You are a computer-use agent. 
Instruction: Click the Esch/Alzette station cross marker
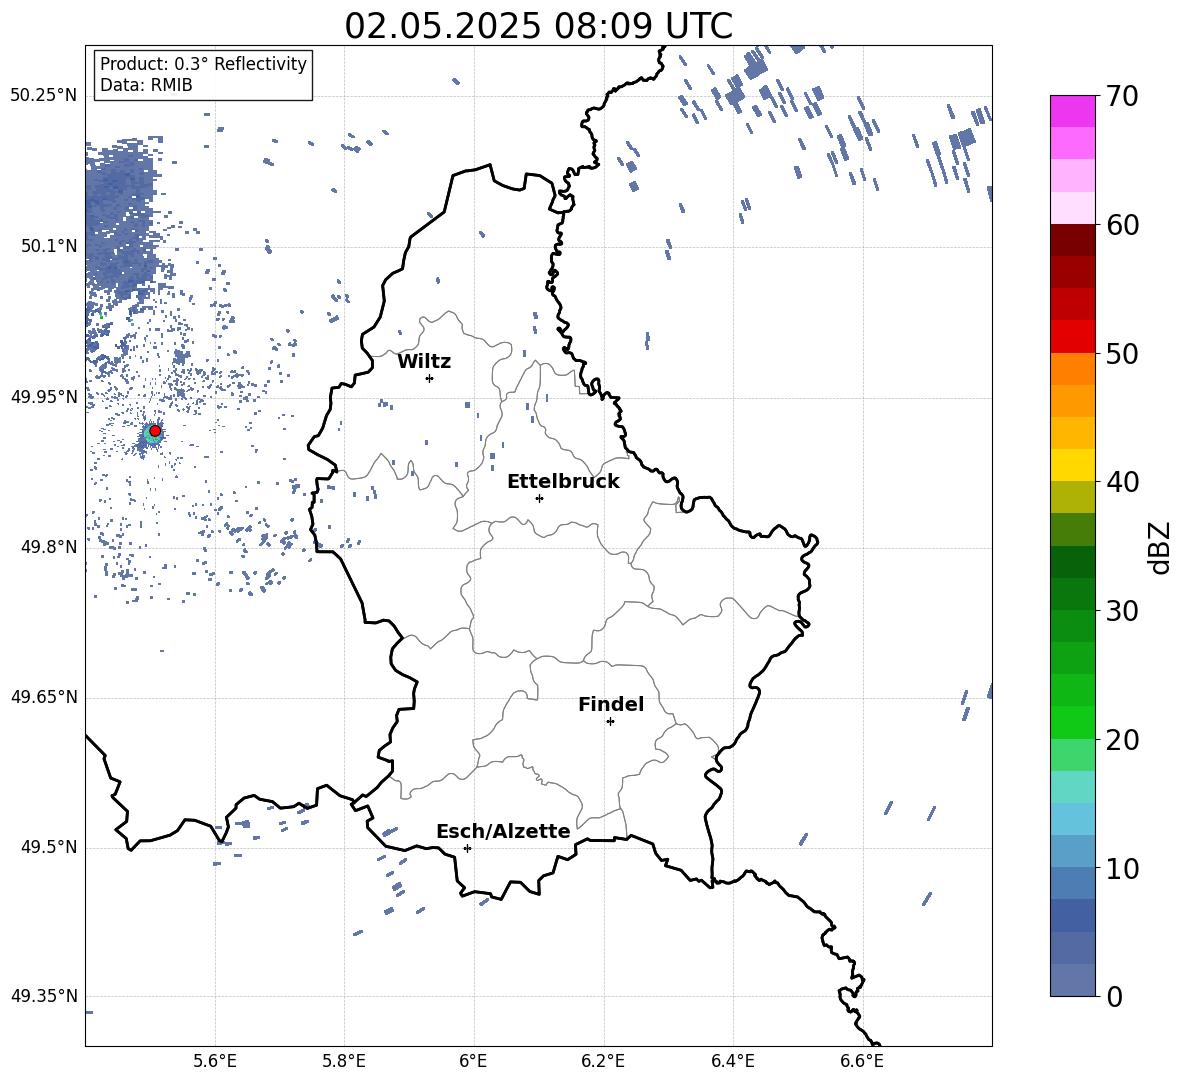[x=467, y=848]
